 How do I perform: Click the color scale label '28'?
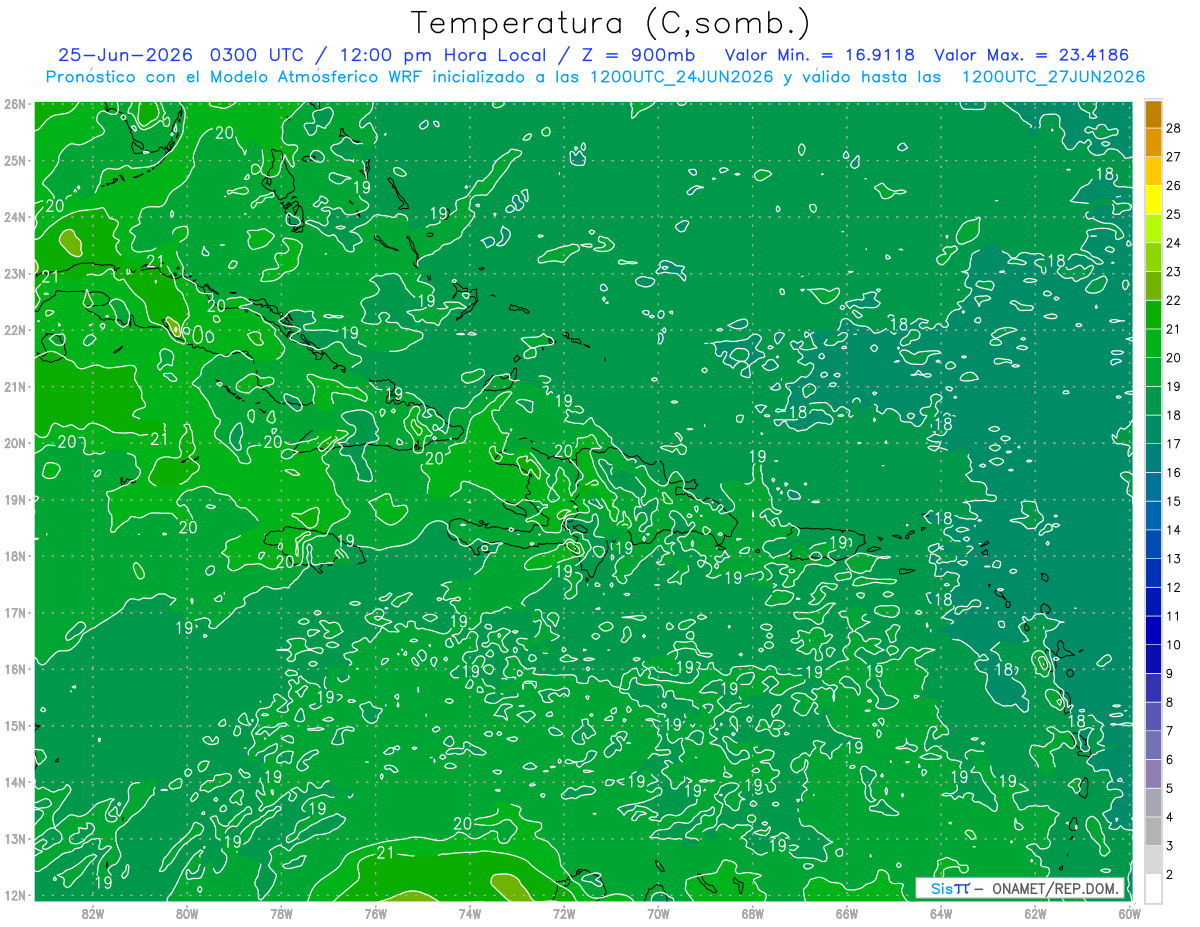click(1173, 128)
